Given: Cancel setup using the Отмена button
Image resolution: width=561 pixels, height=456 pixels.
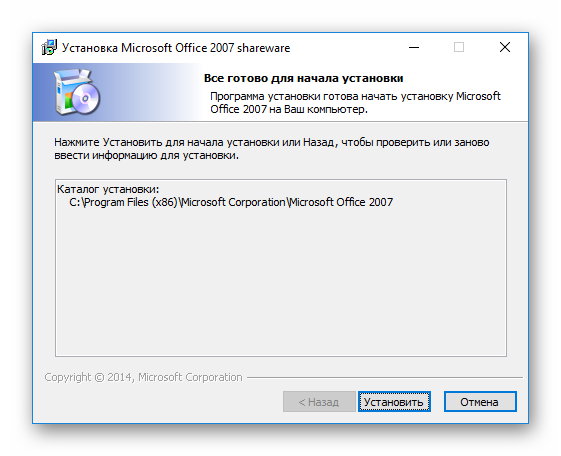Looking at the screenshot, I should pyautogui.click(x=480, y=402).
